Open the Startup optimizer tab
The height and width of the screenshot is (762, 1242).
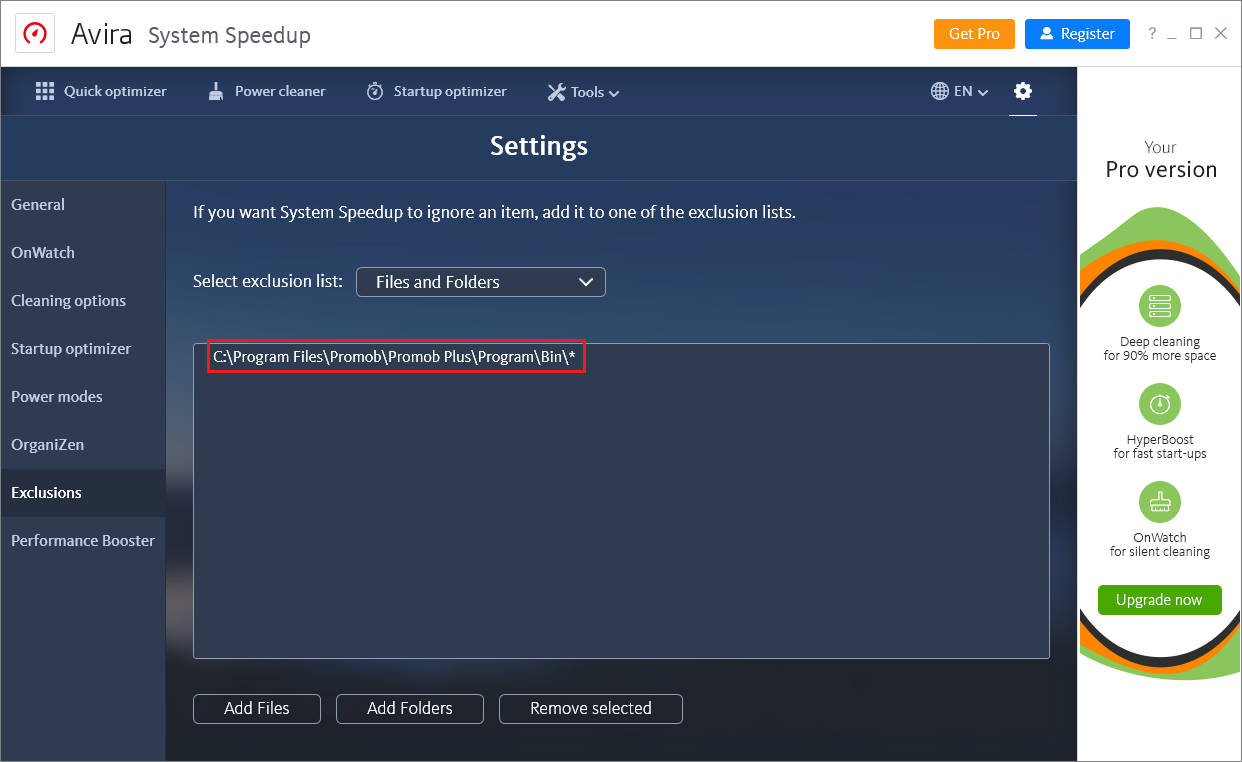point(437,91)
